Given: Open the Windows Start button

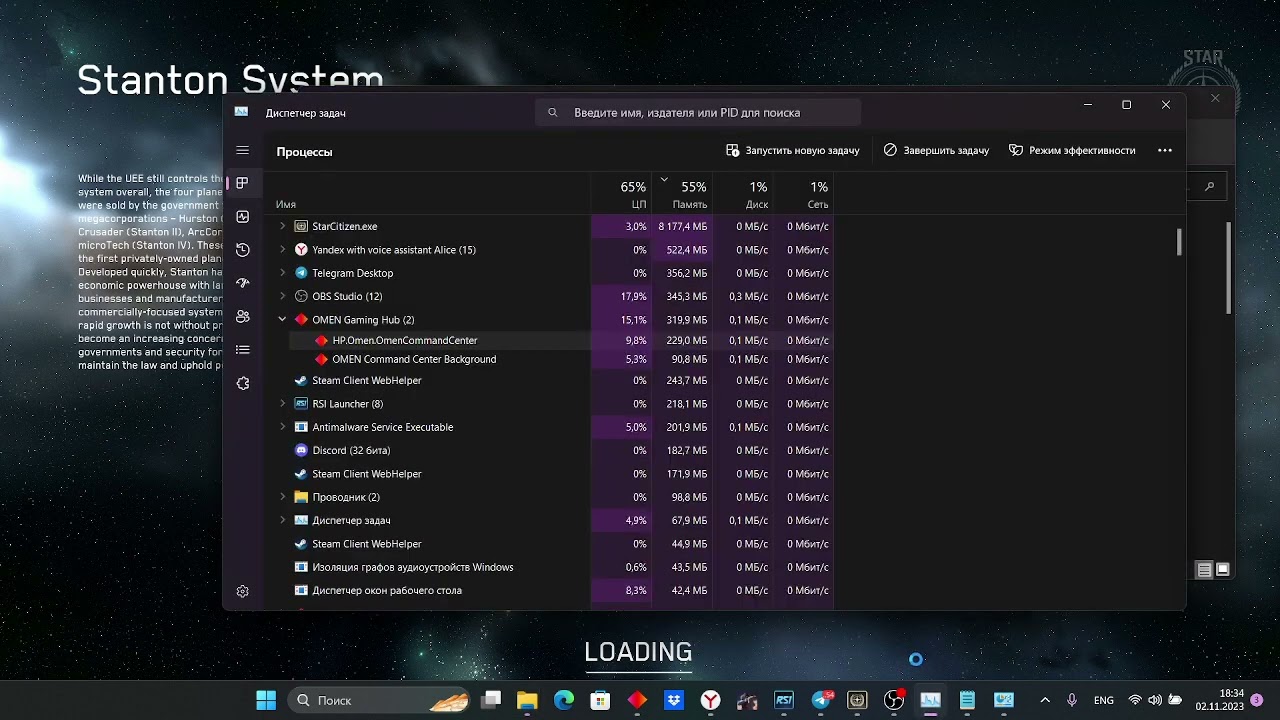Looking at the screenshot, I should pos(266,700).
